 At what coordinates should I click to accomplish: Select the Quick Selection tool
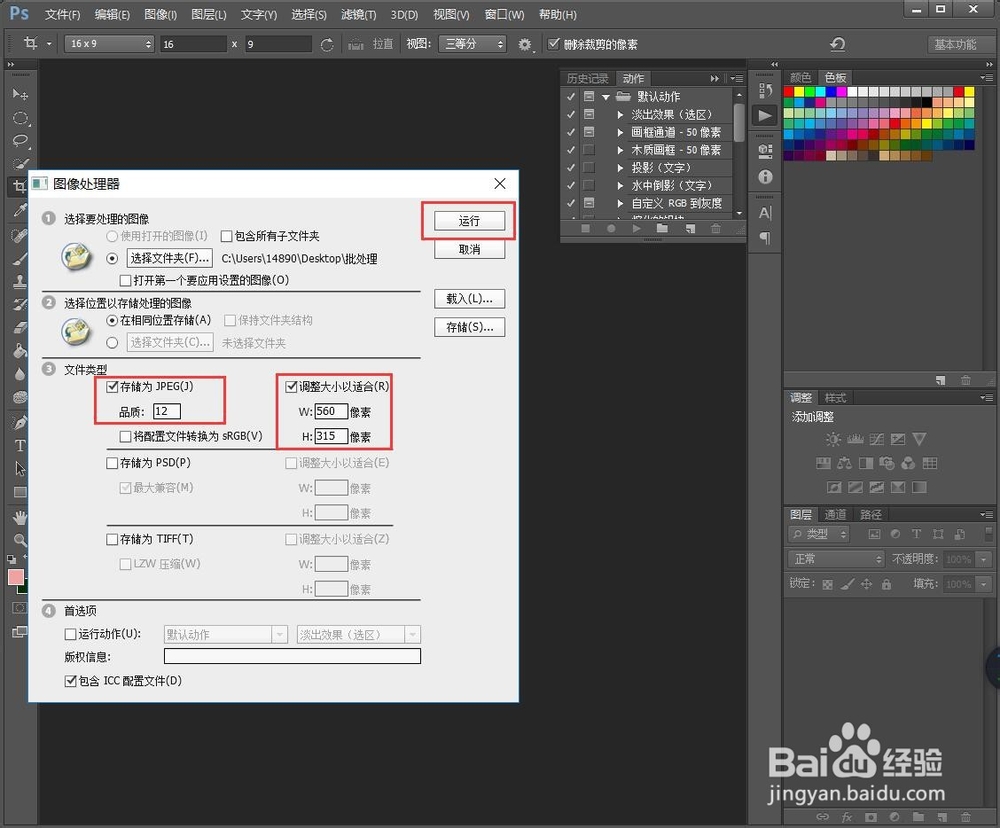(20, 164)
